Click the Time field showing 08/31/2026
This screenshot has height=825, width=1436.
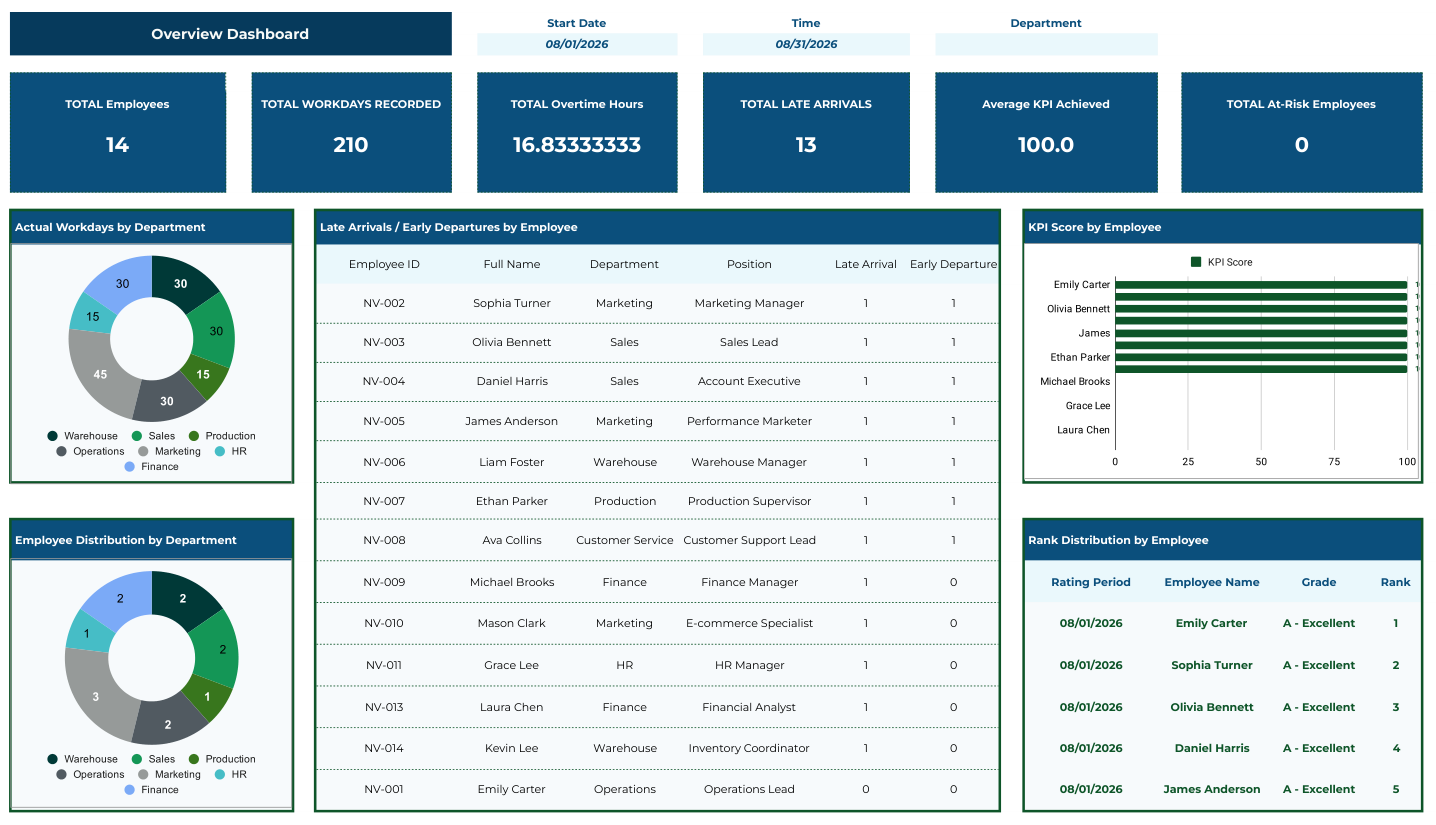point(806,44)
